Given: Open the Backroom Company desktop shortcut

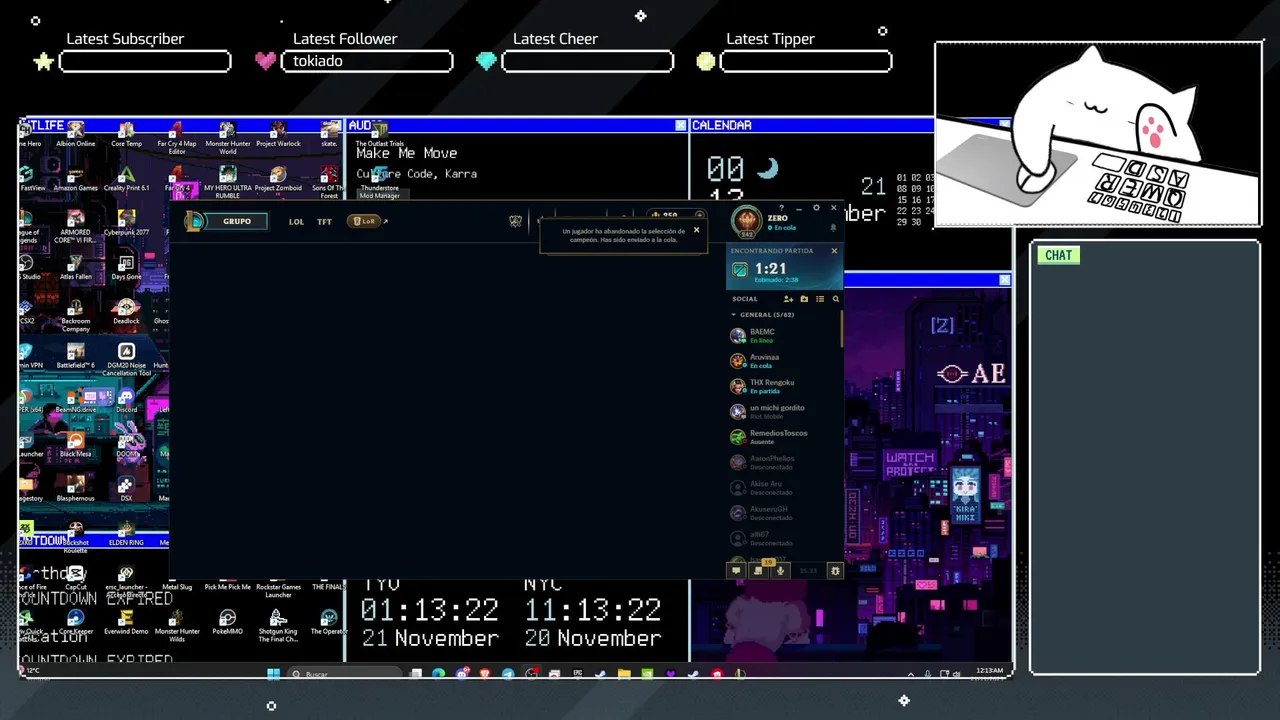Looking at the screenshot, I should 75,313.
